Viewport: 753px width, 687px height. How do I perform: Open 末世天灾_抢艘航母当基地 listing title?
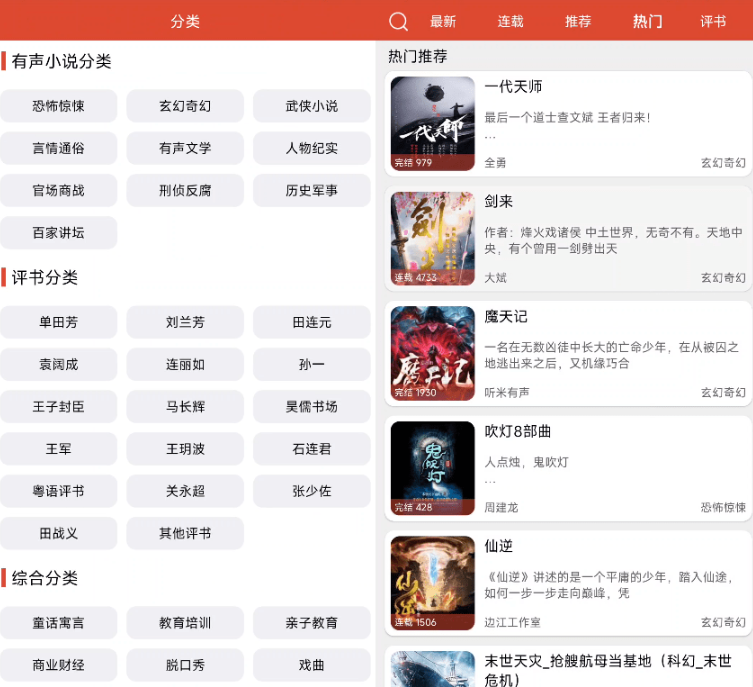(x=608, y=670)
